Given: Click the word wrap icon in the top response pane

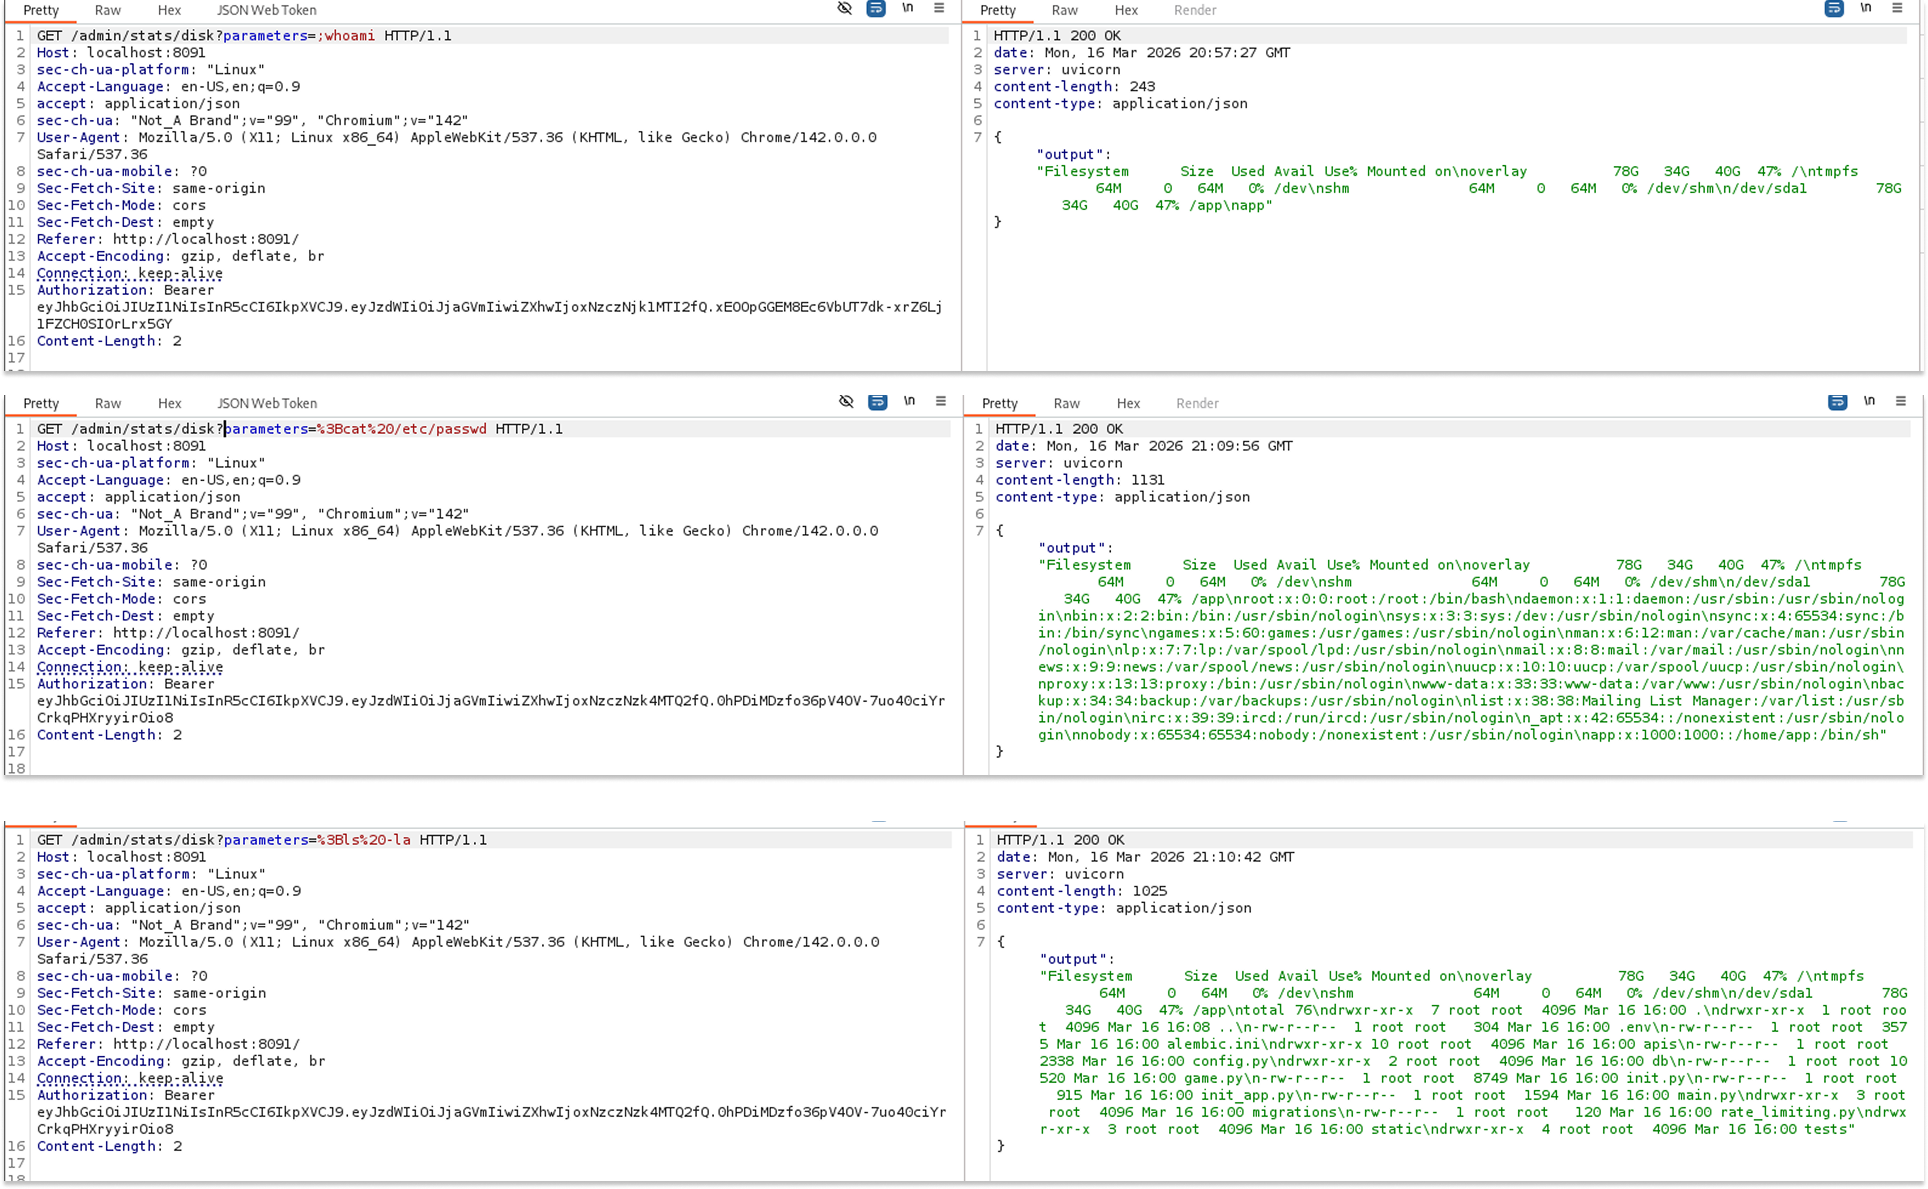Looking at the screenshot, I should [1833, 8].
